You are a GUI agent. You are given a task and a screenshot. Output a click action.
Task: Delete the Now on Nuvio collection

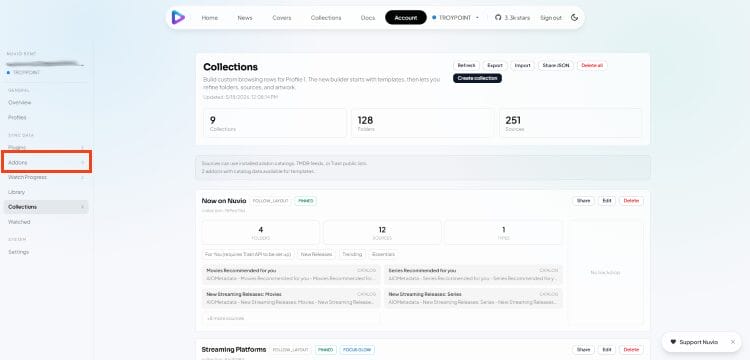[631, 201]
